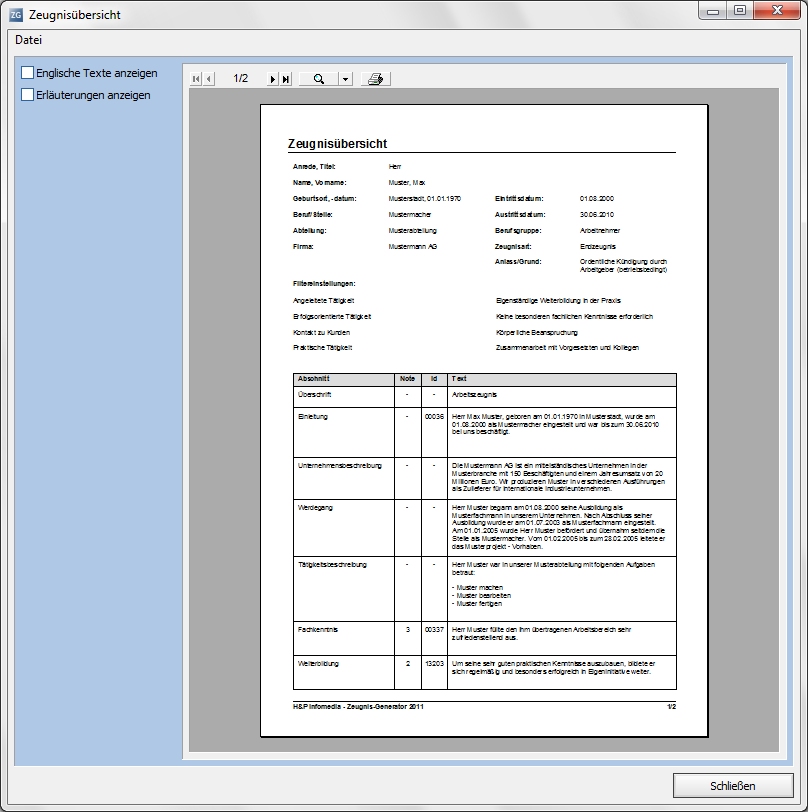Click the 'Tätigkeitsbeschreibung' row label

(x=332, y=564)
